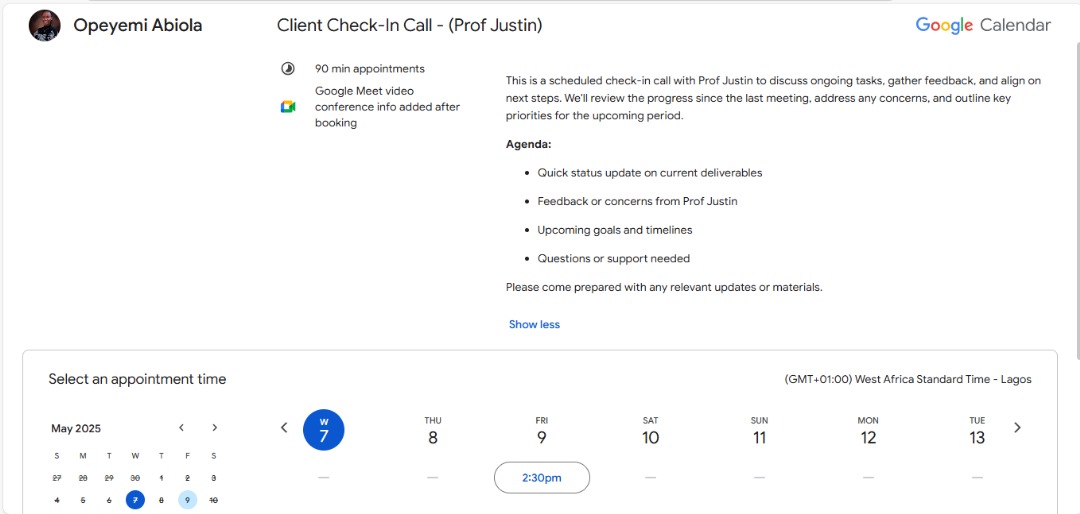
Task: Select Tuesday 13 in the week header
Action: pos(977,431)
